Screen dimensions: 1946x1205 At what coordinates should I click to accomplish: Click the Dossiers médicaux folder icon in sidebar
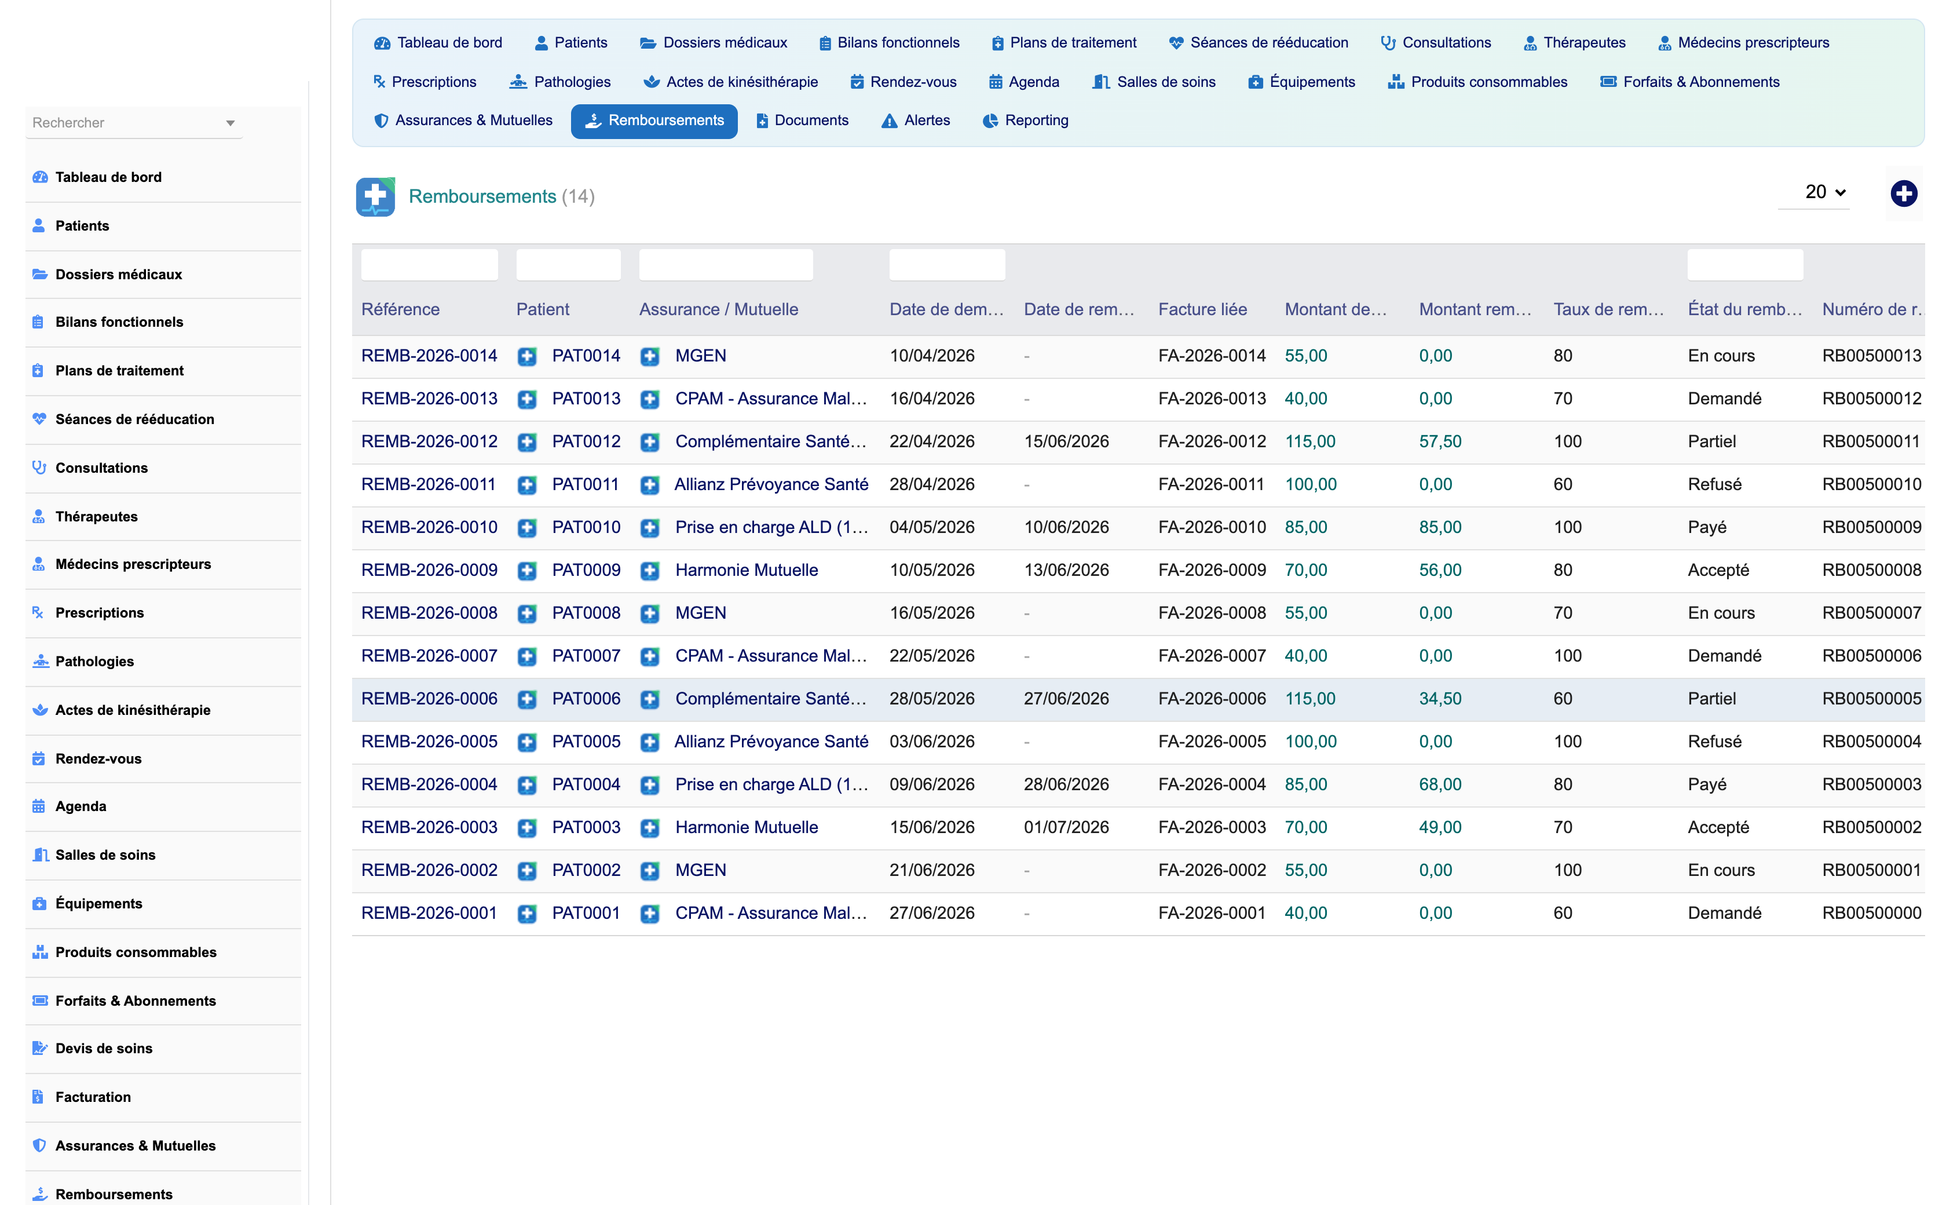40,274
